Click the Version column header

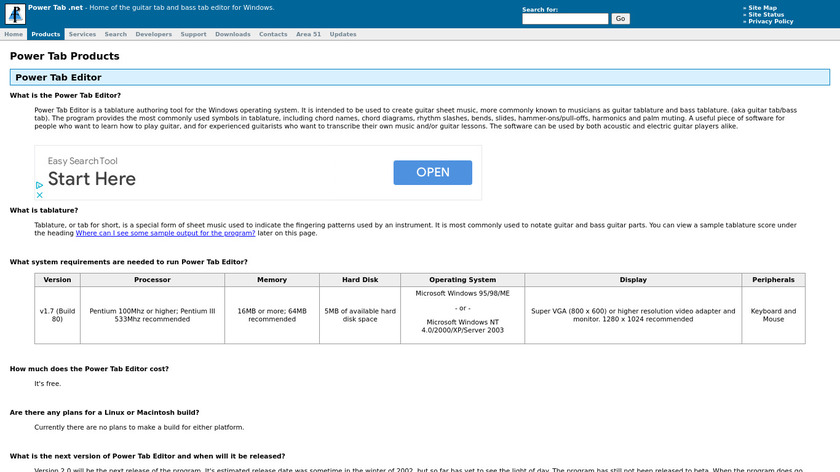pyautogui.click(x=57, y=280)
